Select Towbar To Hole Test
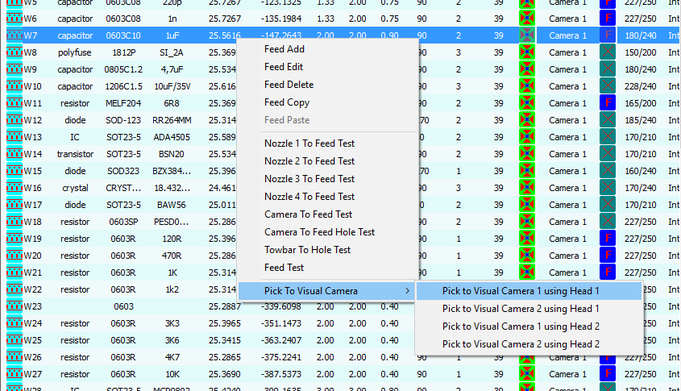Viewport: 681px width, 391px height. click(307, 250)
